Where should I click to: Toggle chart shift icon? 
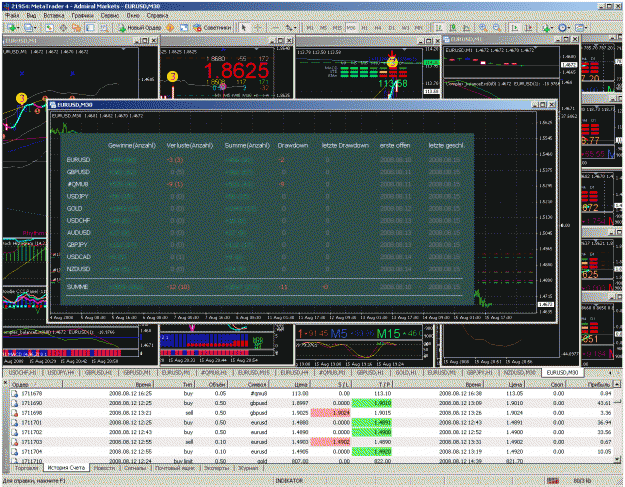click(x=529, y=27)
